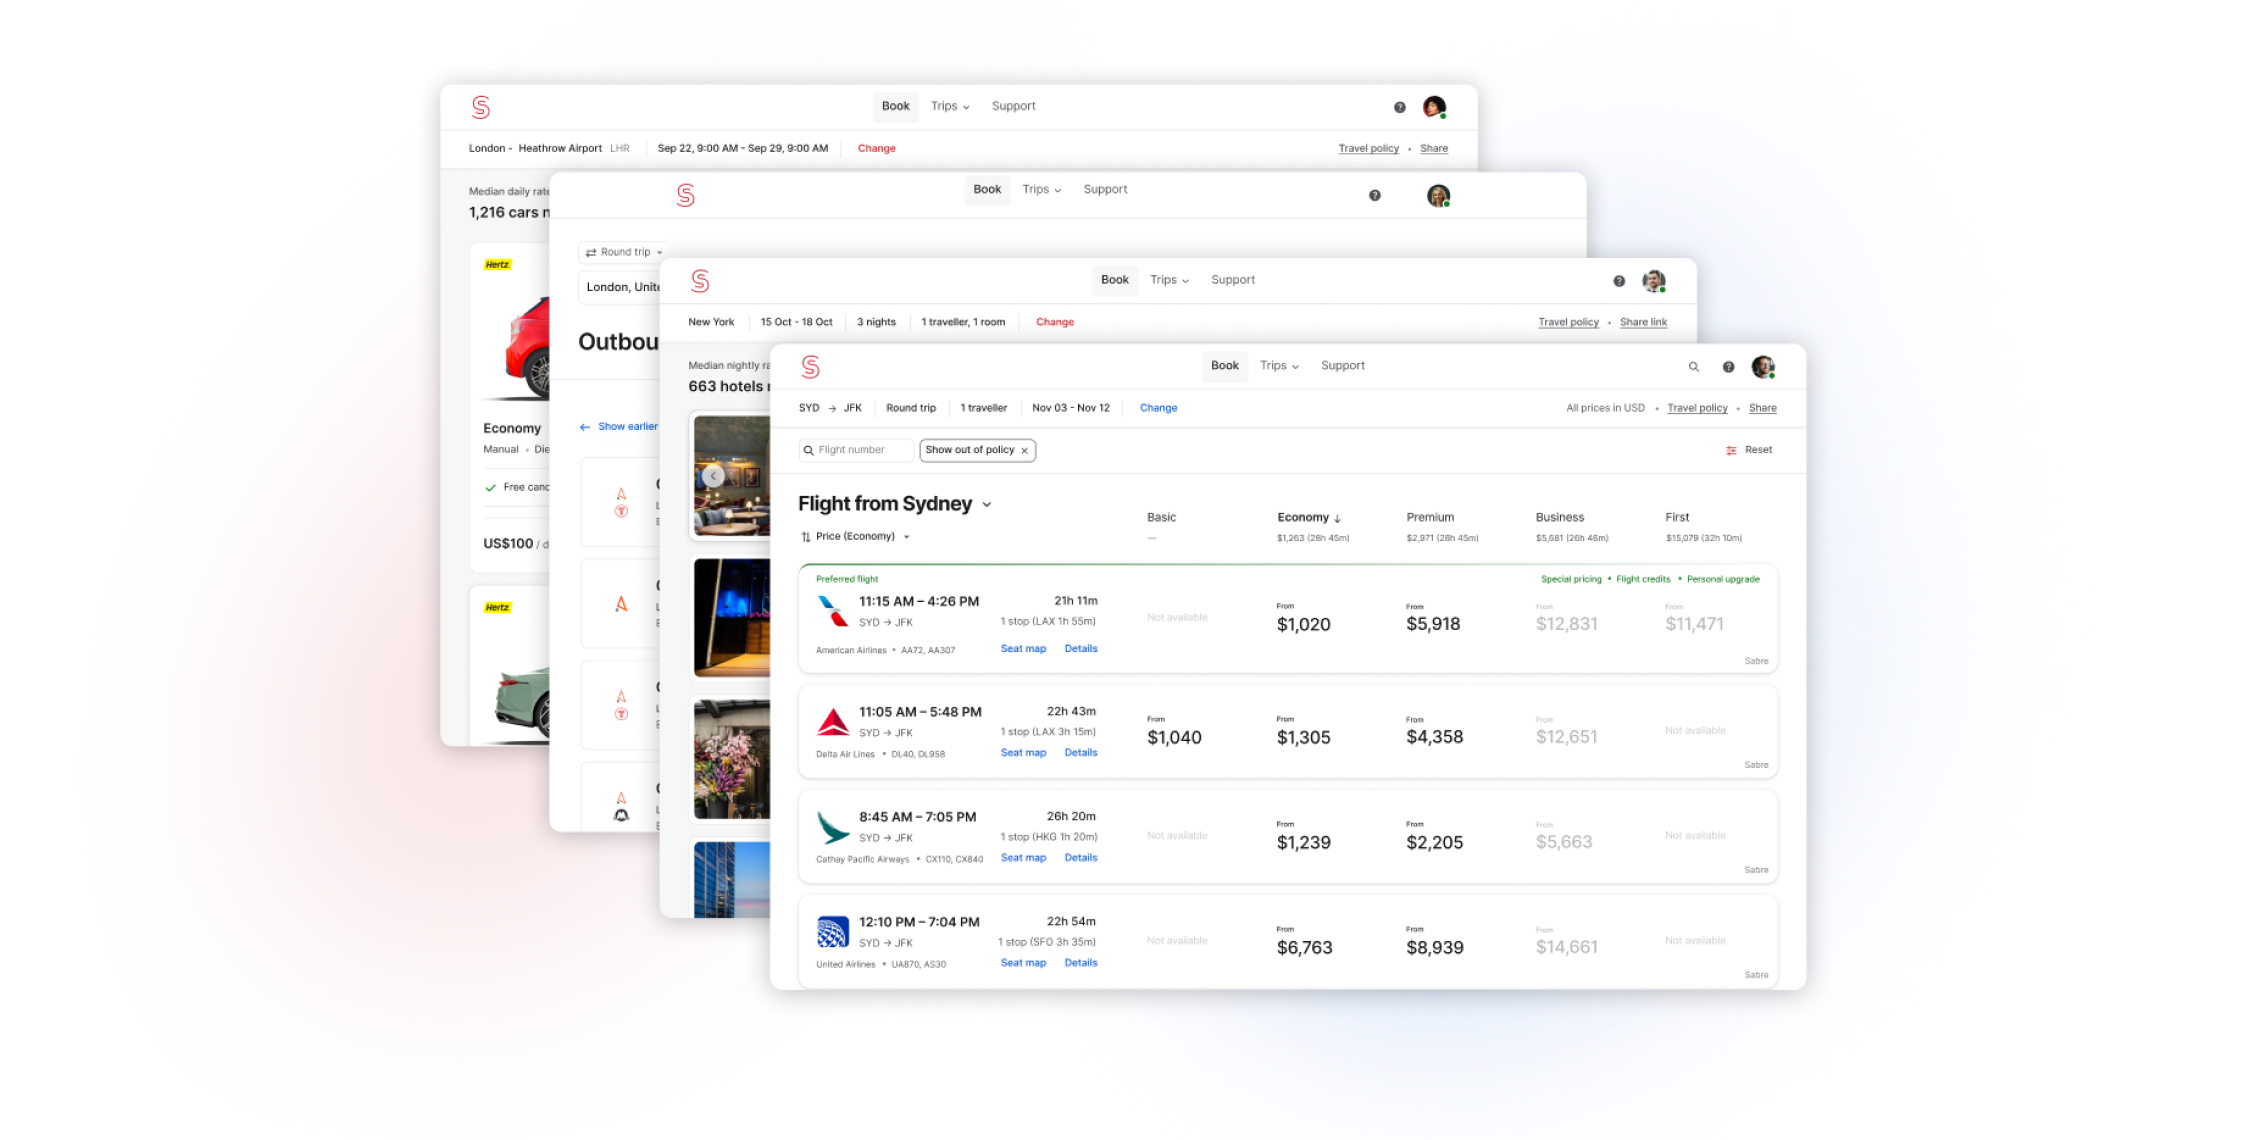Select Book tab in flights window

(1225, 366)
